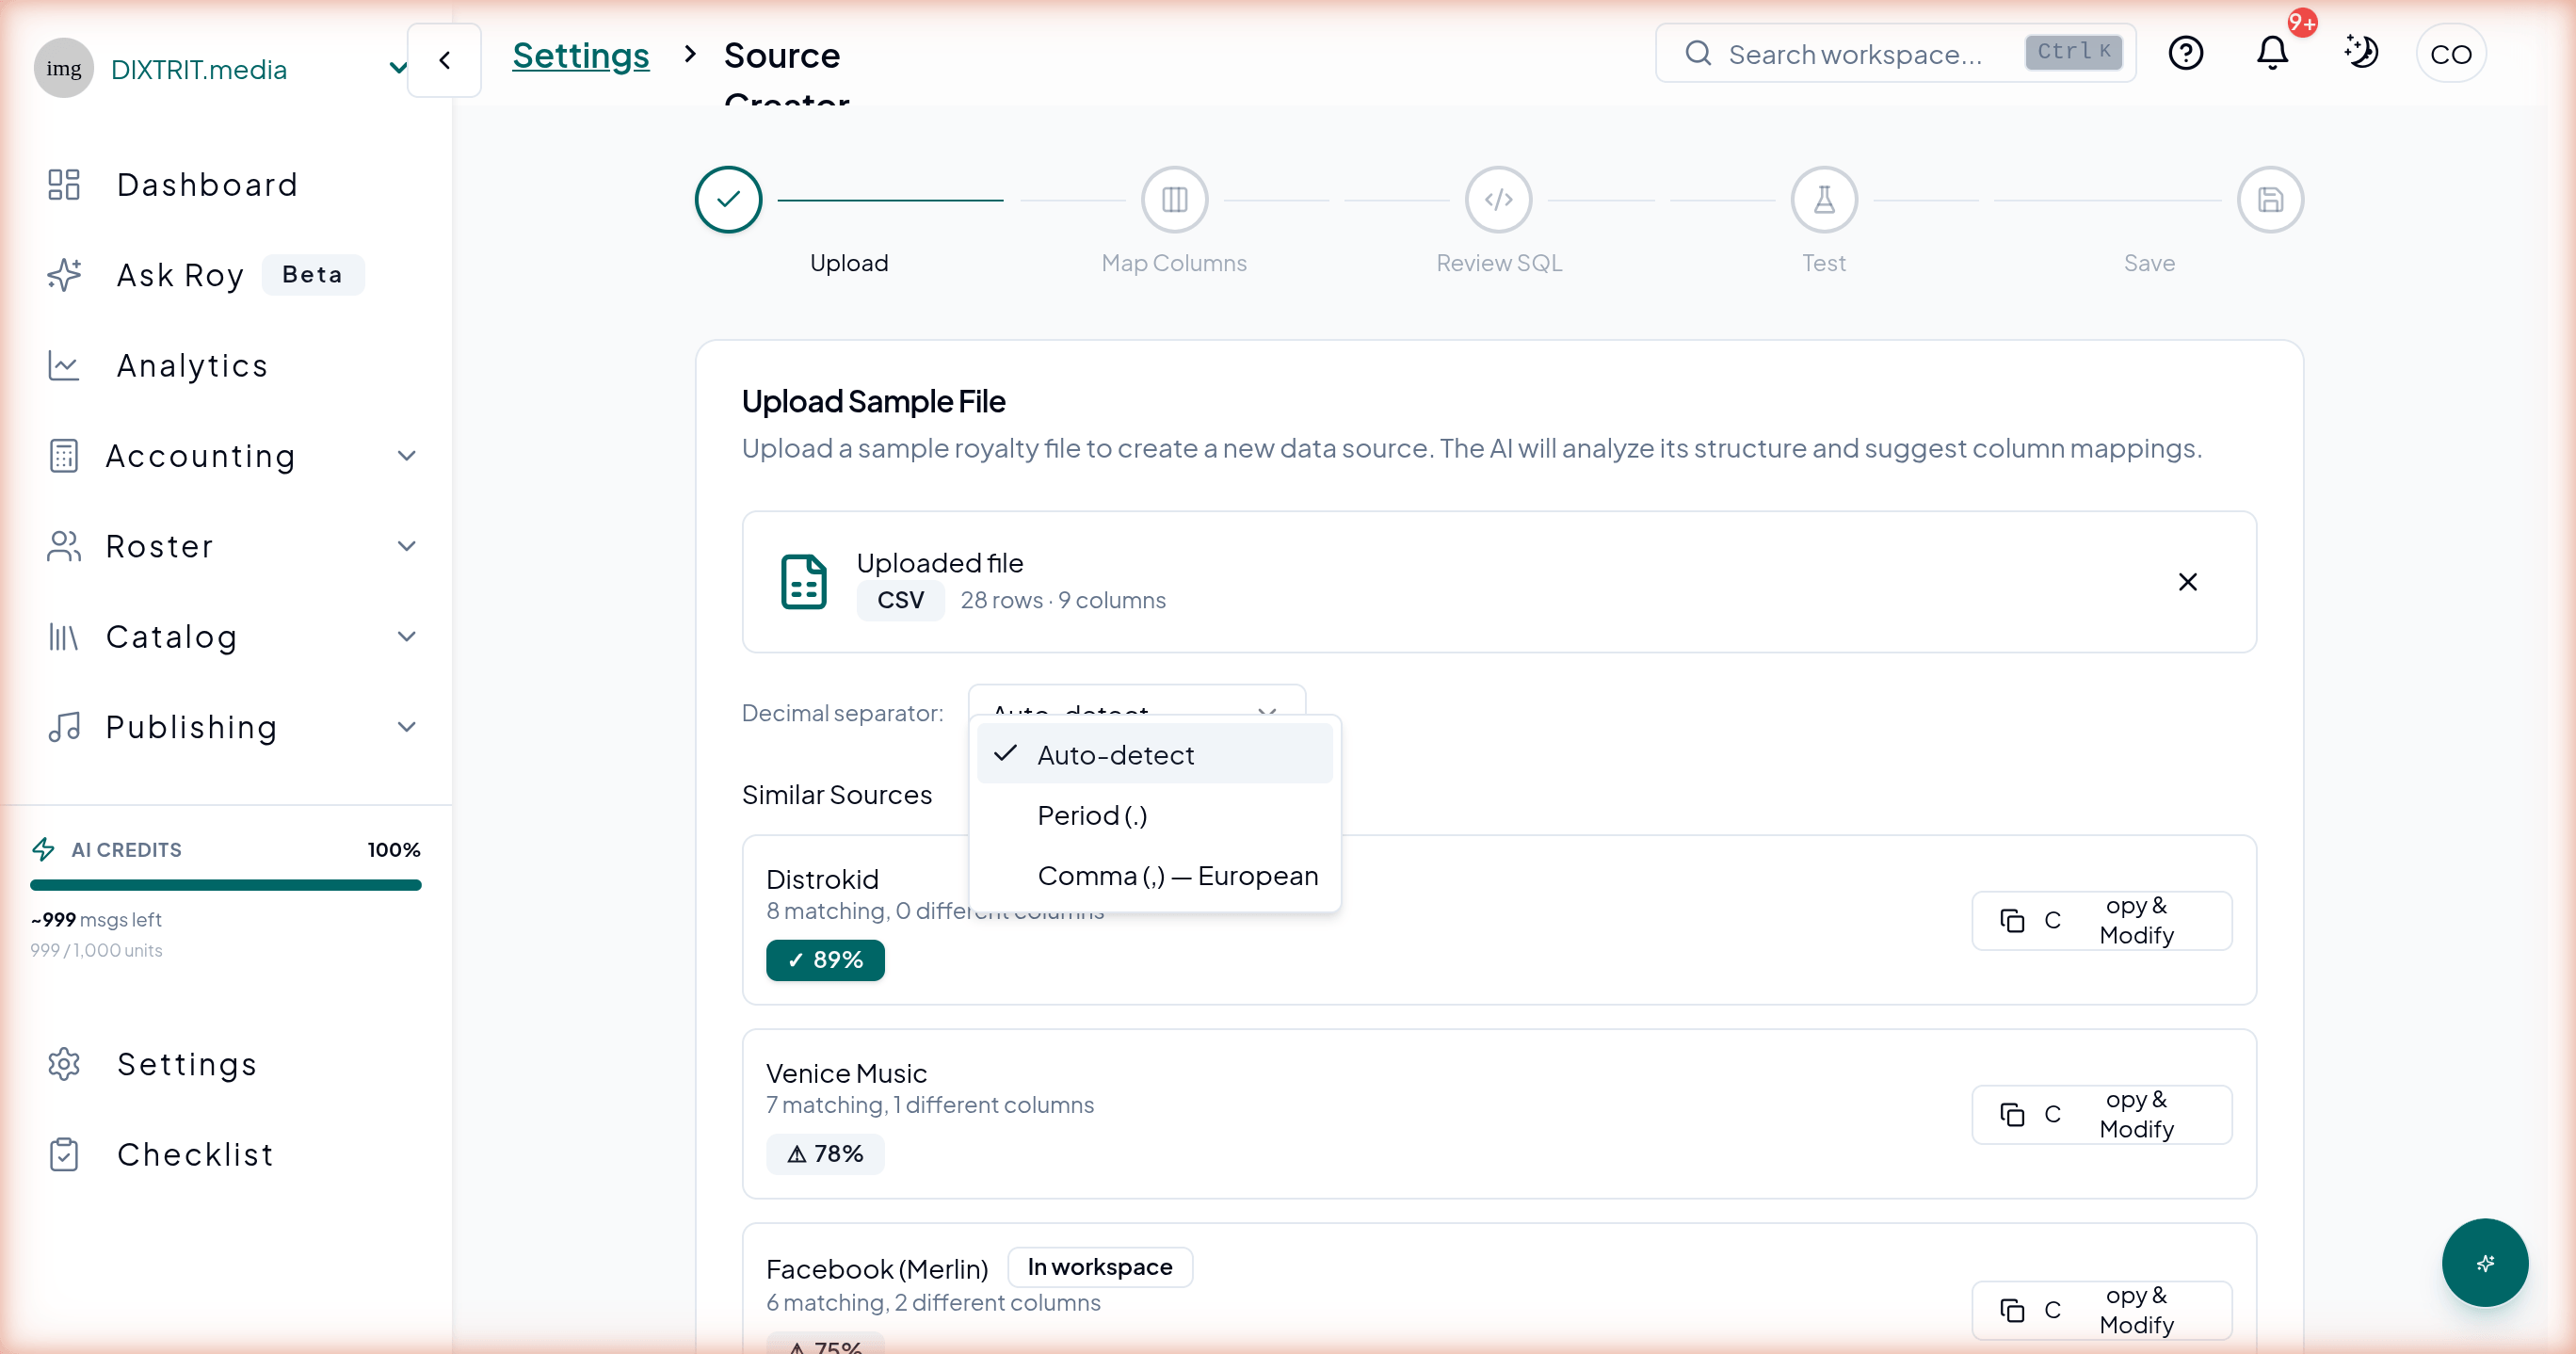The height and width of the screenshot is (1354, 2576).
Task: Click the search magnifier icon
Action: (x=1698, y=53)
